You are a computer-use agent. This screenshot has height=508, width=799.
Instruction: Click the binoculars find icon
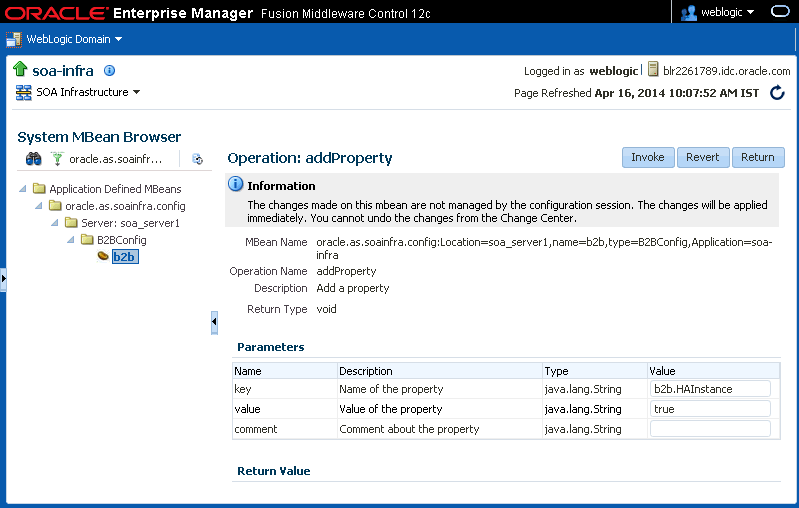point(34,159)
